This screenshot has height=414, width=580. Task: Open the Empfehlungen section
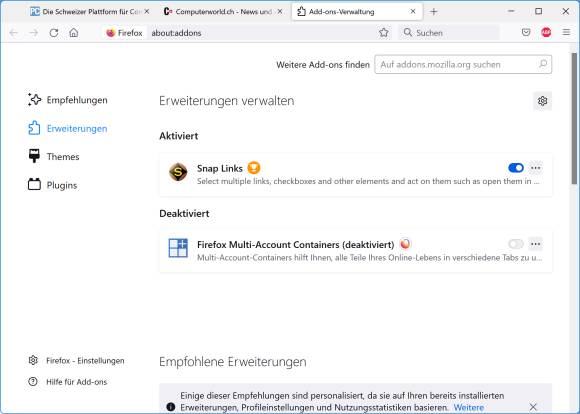[68, 100]
